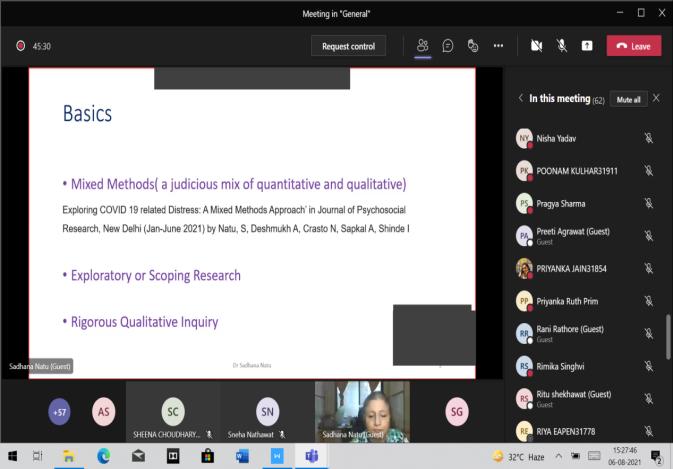Viewport: 673px width, 469px height.
Task: Open the Show participants panel icon
Action: (422, 46)
